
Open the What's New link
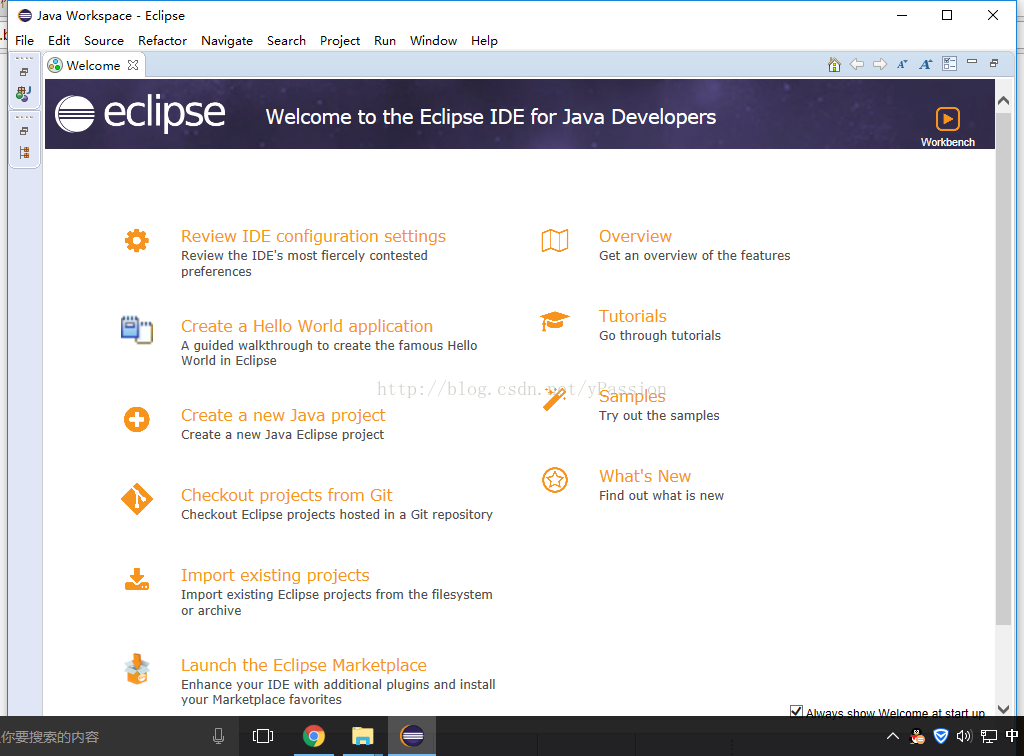[645, 476]
